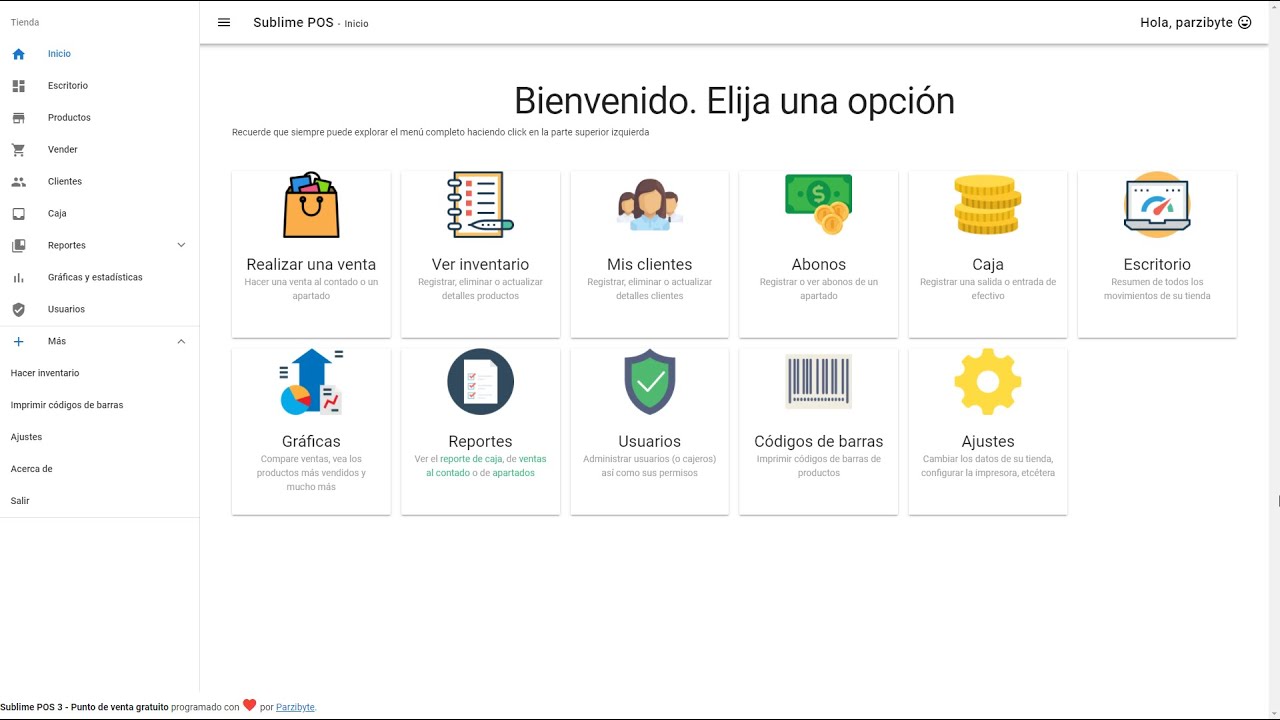Open the Hola, parzibyte user menu
Viewport: 1280px width, 720px height.
tap(1196, 22)
